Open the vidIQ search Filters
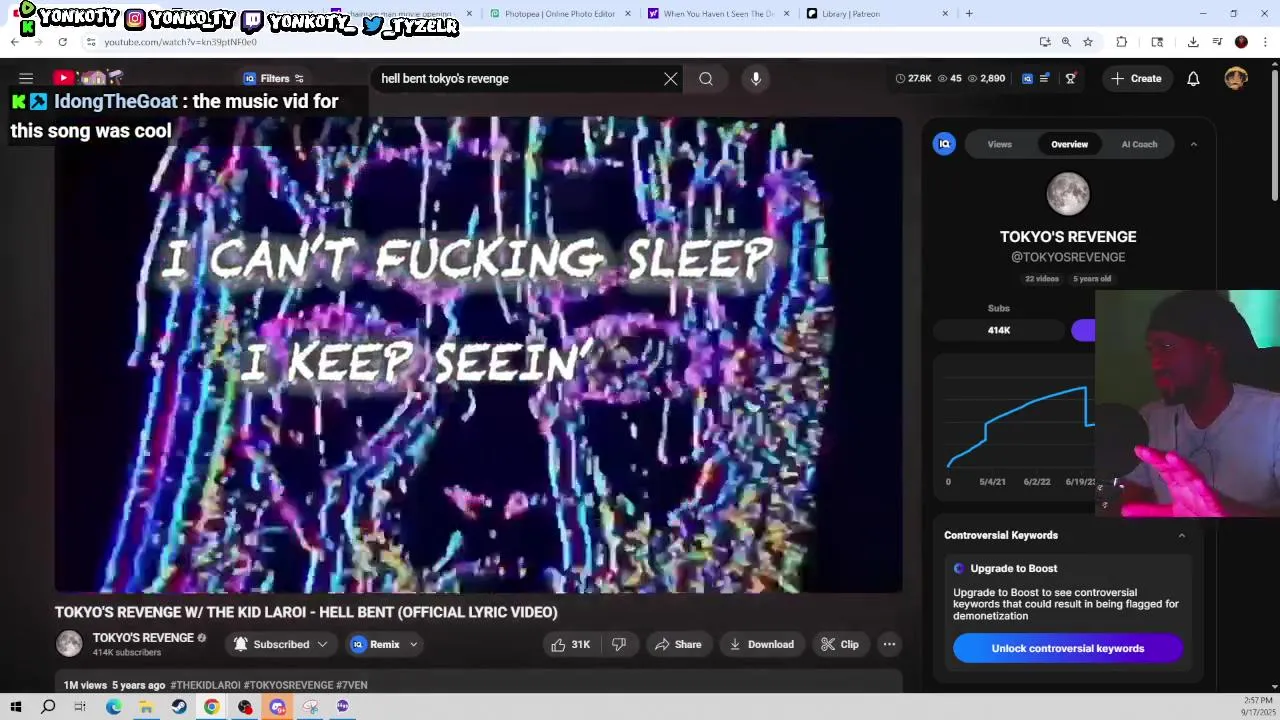The height and width of the screenshot is (720, 1280). 273,78
